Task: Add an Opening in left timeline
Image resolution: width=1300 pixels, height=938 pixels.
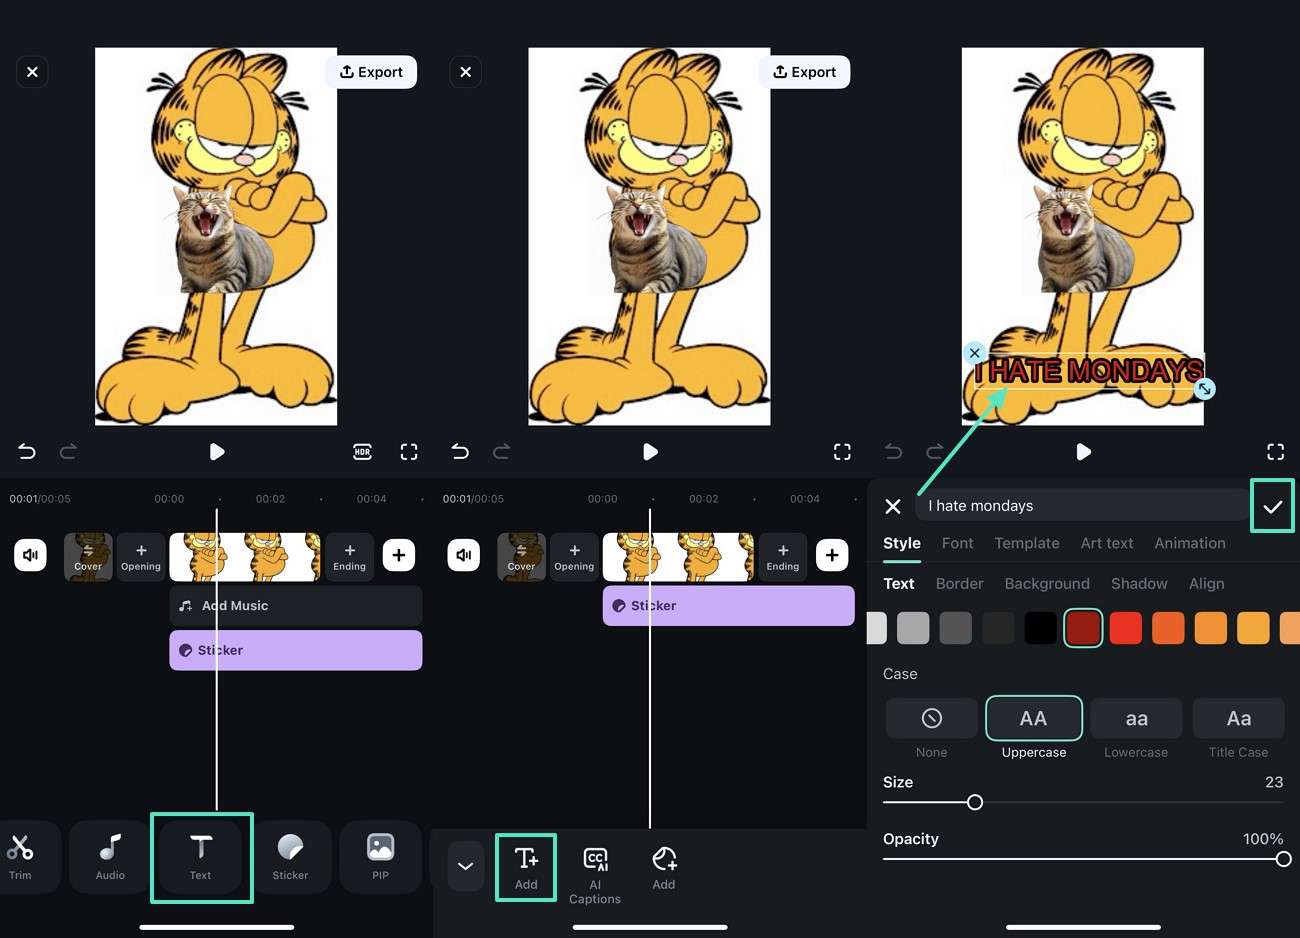Action: 141,557
